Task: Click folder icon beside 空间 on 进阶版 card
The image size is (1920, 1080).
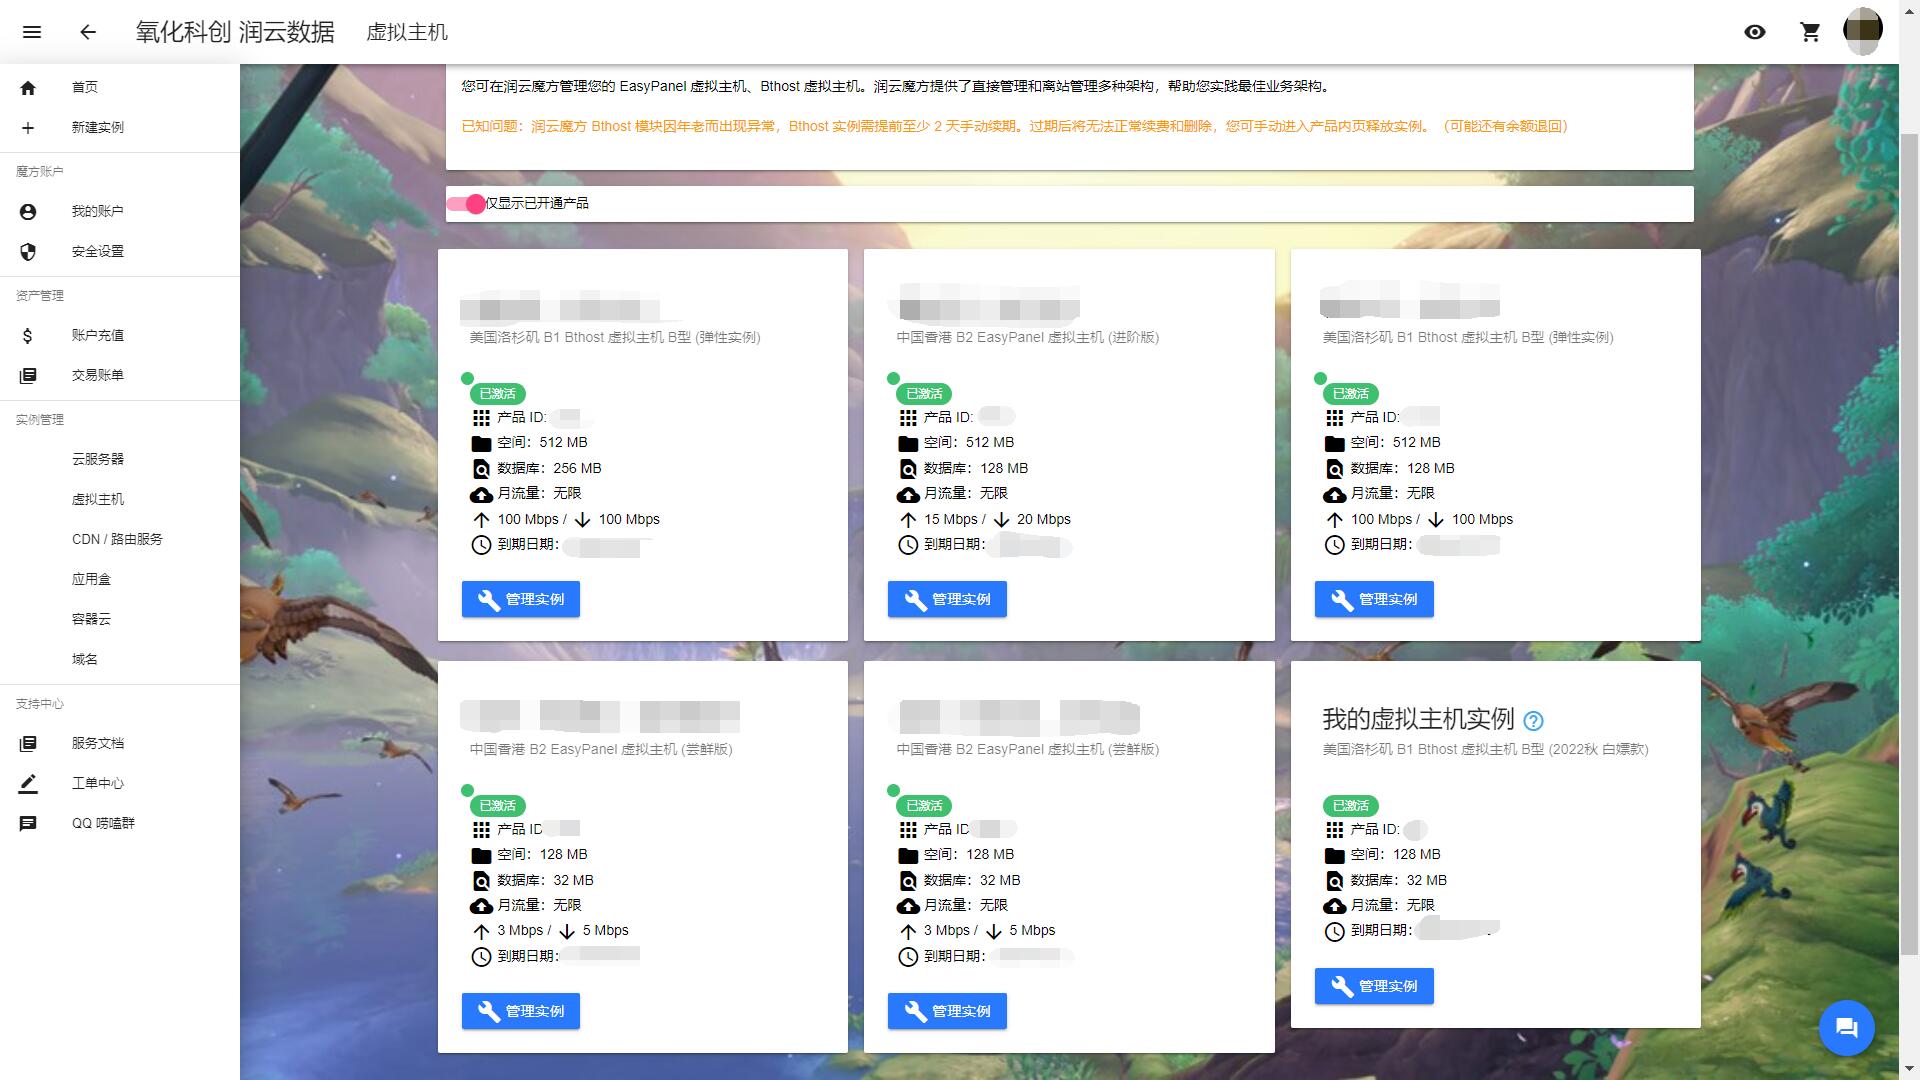Action: click(x=908, y=443)
